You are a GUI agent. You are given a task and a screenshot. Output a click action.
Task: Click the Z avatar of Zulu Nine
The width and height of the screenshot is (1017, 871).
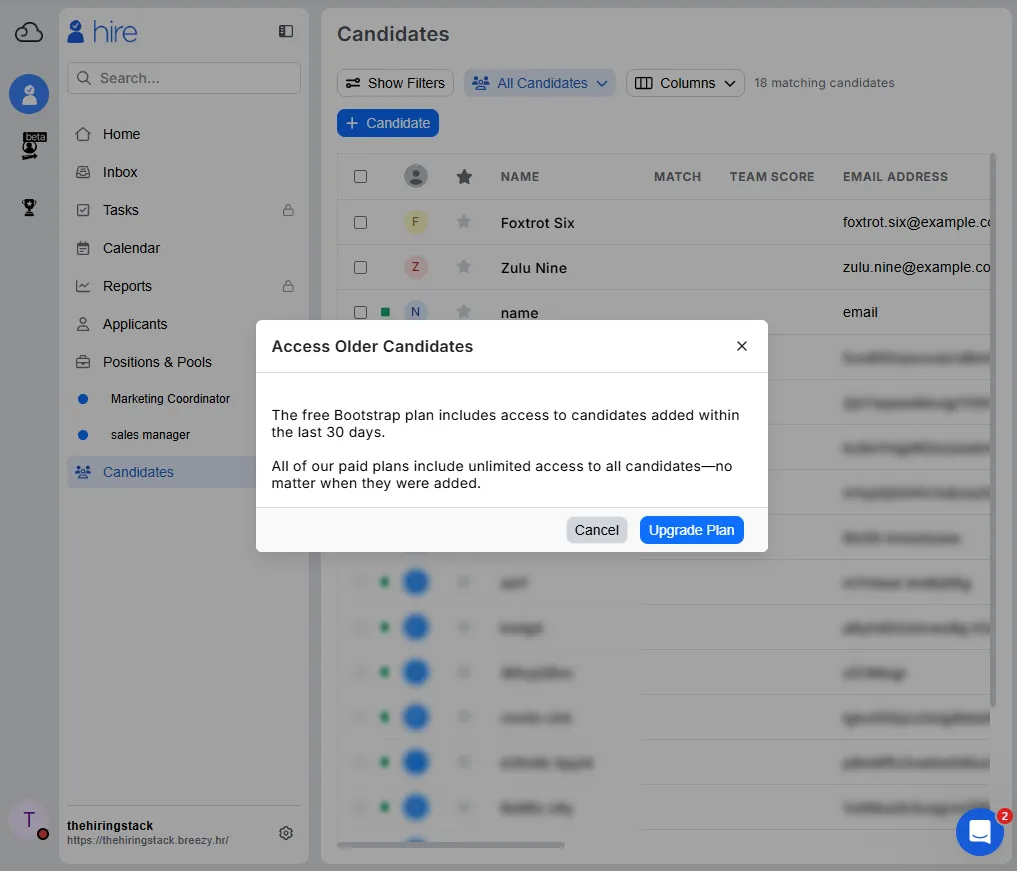pyautogui.click(x=416, y=267)
